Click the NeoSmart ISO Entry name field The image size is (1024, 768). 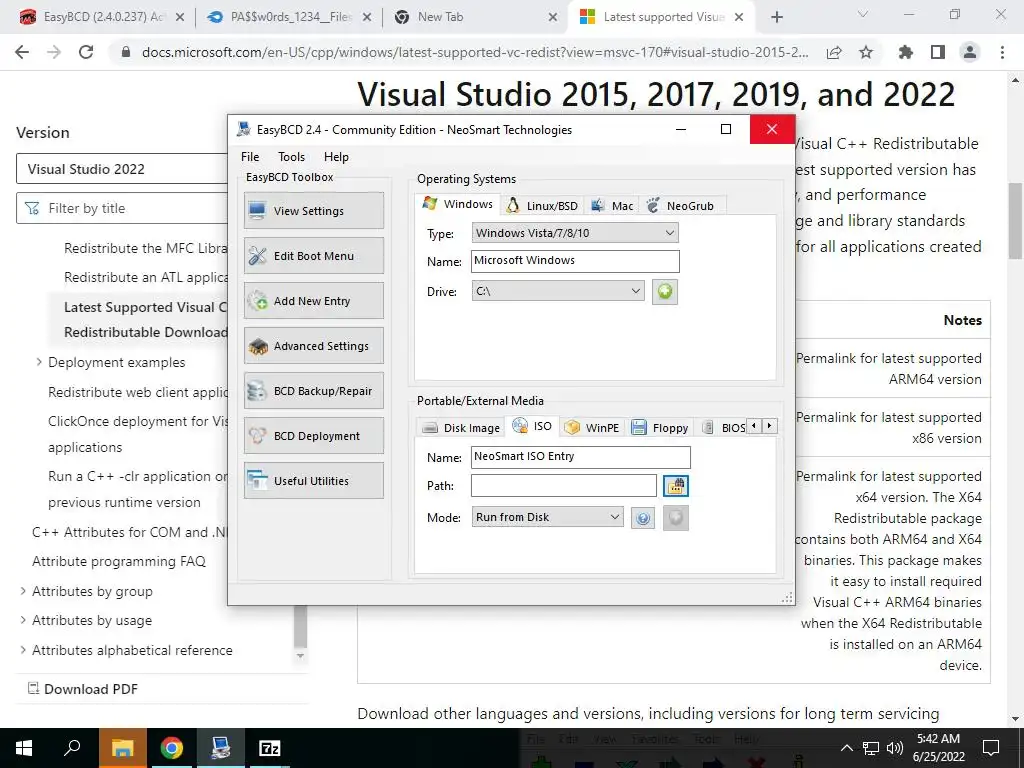pos(581,457)
